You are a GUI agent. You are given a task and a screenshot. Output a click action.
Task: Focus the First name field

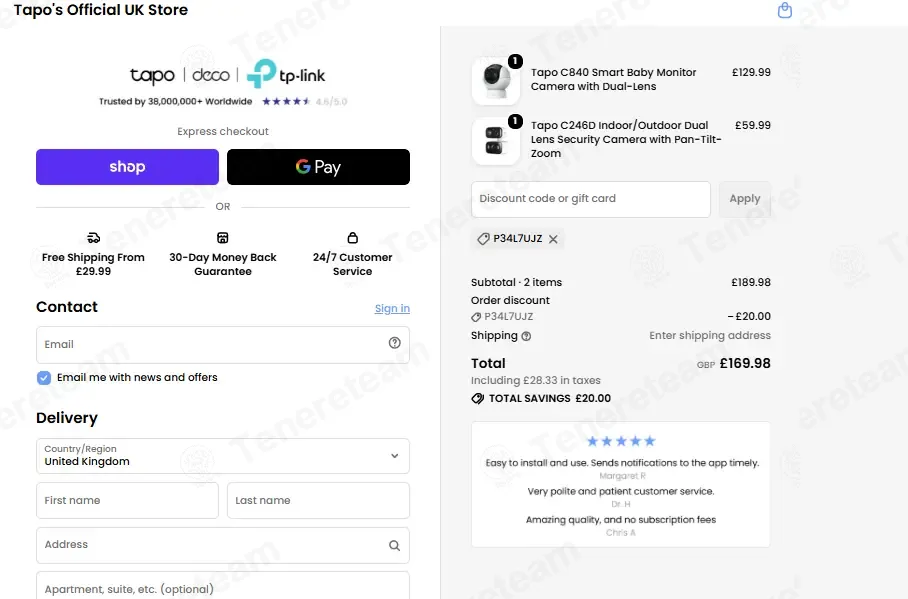[127, 501]
